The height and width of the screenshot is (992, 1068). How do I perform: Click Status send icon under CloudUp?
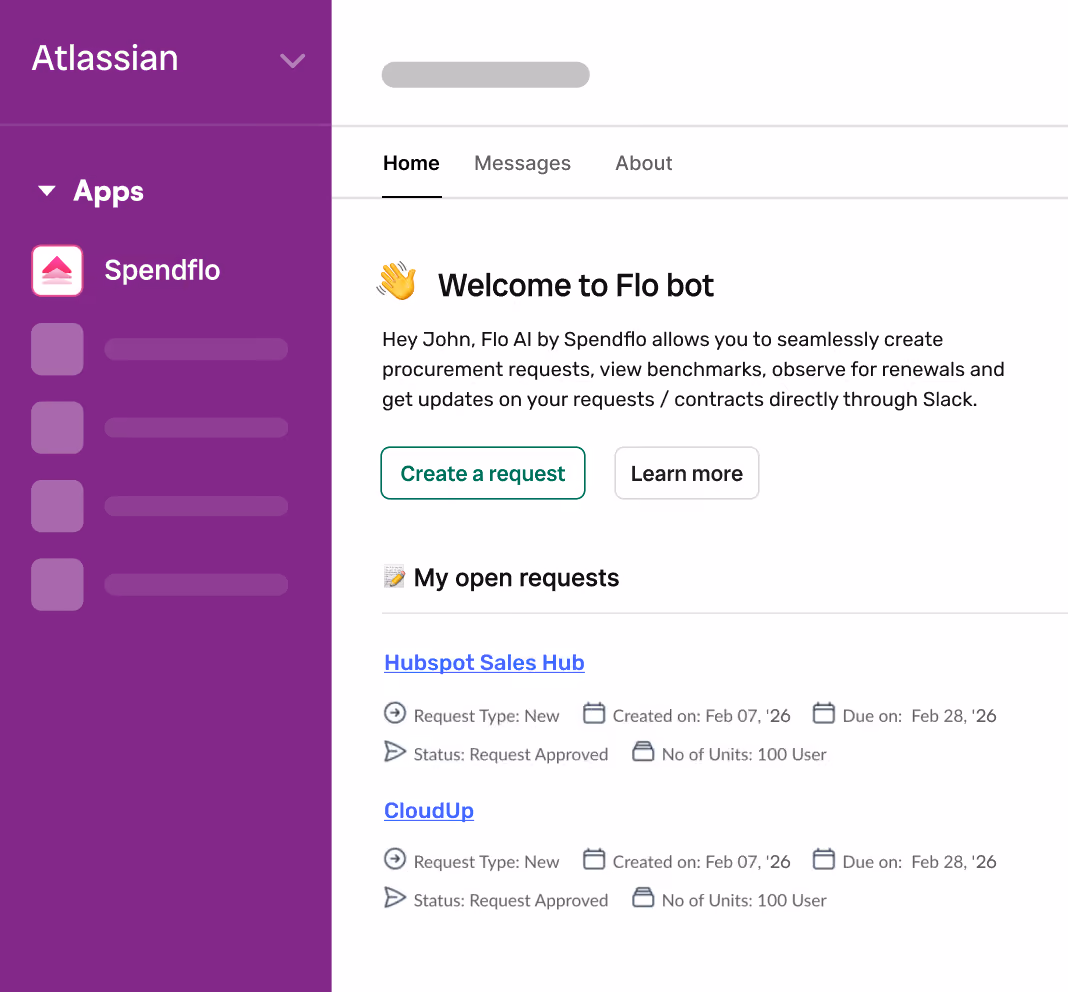394,897
